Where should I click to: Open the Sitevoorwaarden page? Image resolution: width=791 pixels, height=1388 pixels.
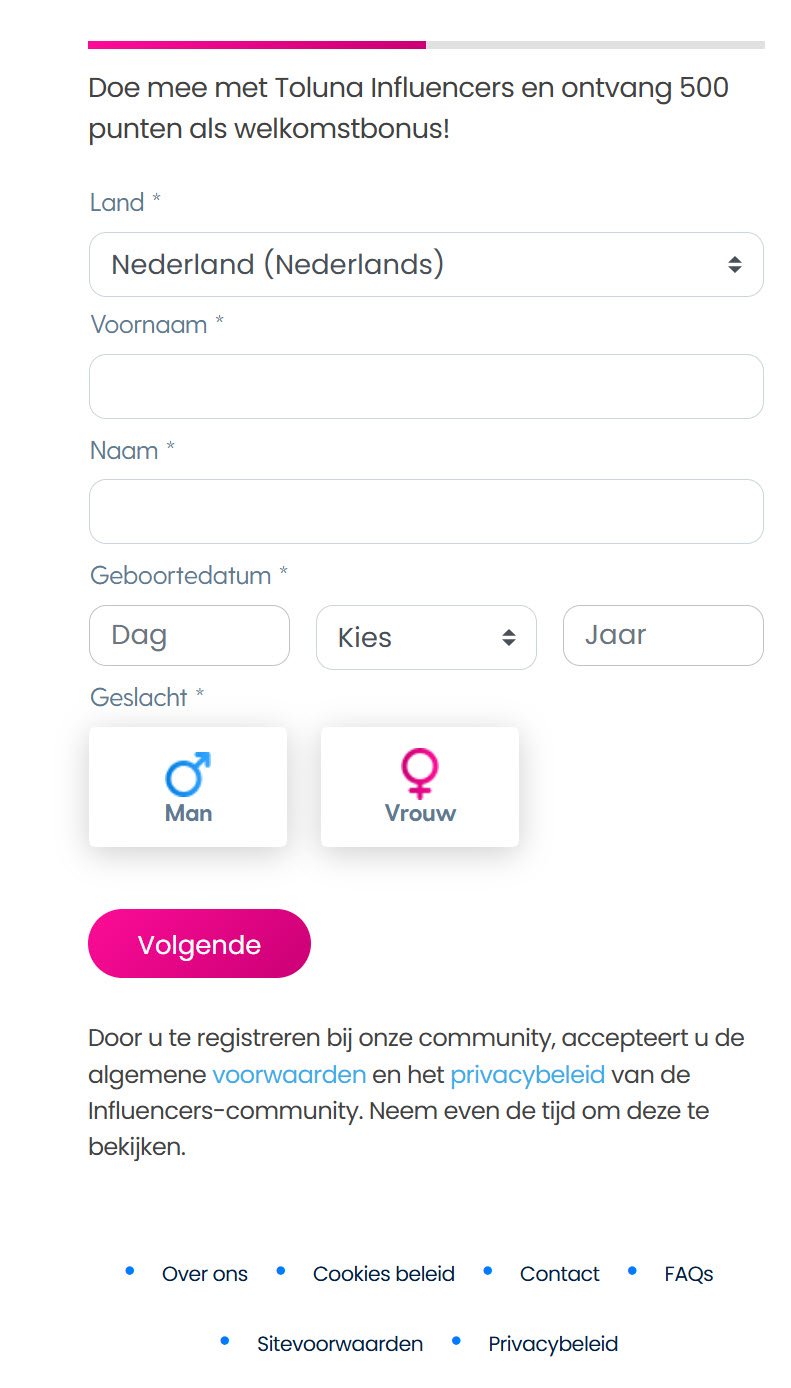pyautogui.click(x=339, y=1344)
